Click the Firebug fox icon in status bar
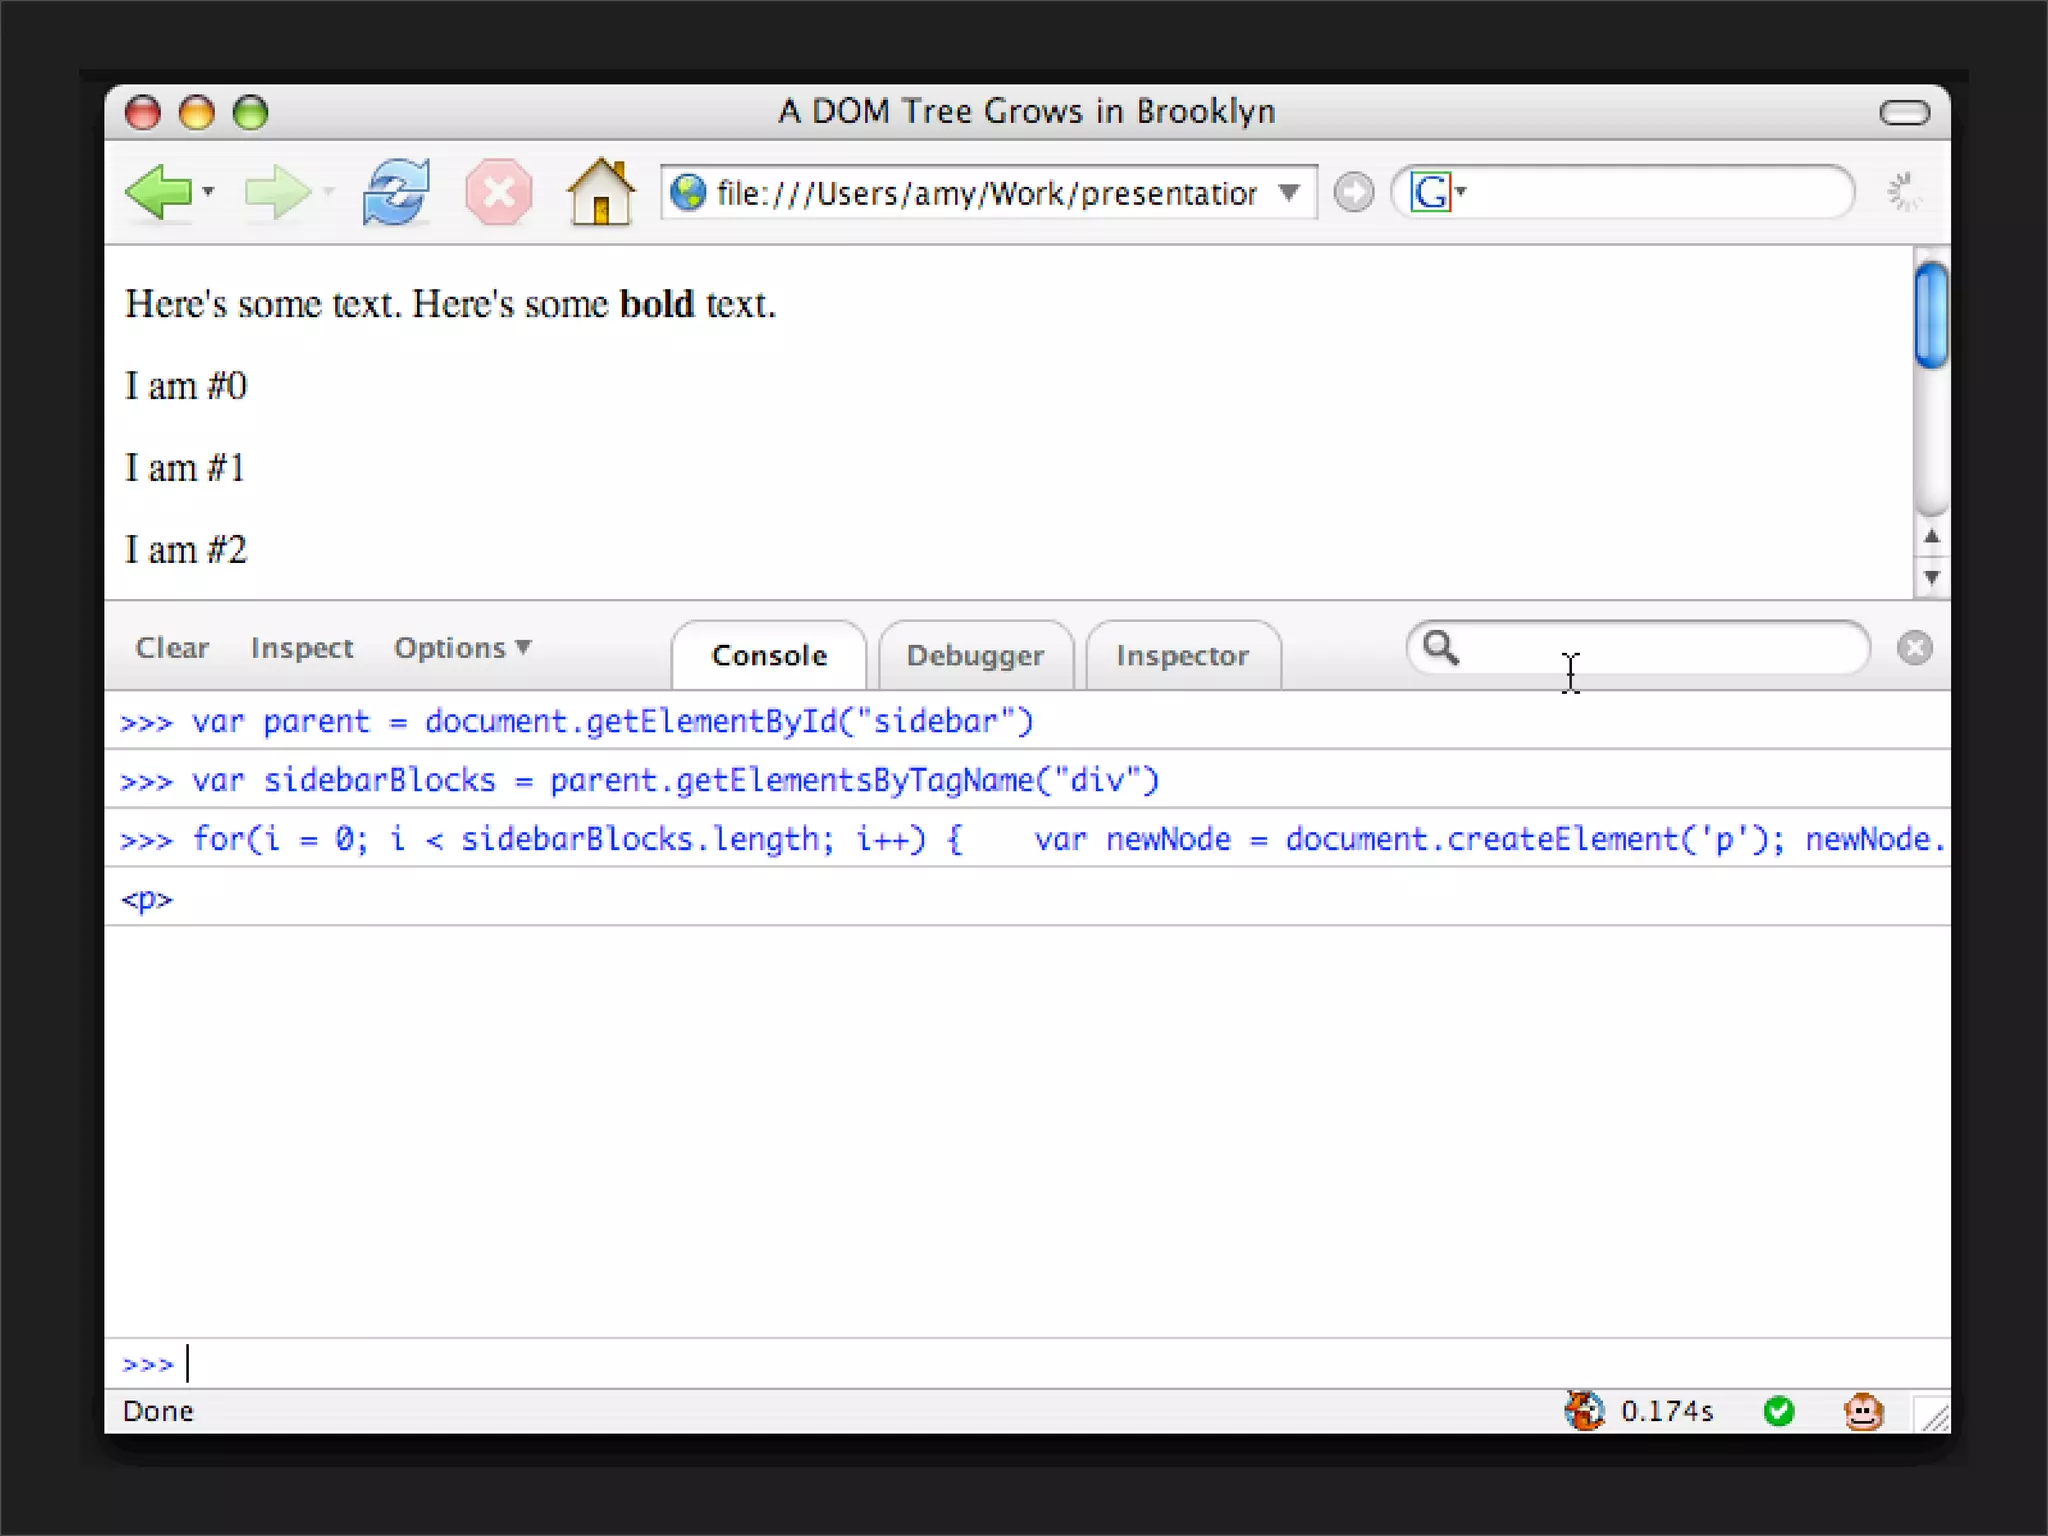 click(1584, 1411)
